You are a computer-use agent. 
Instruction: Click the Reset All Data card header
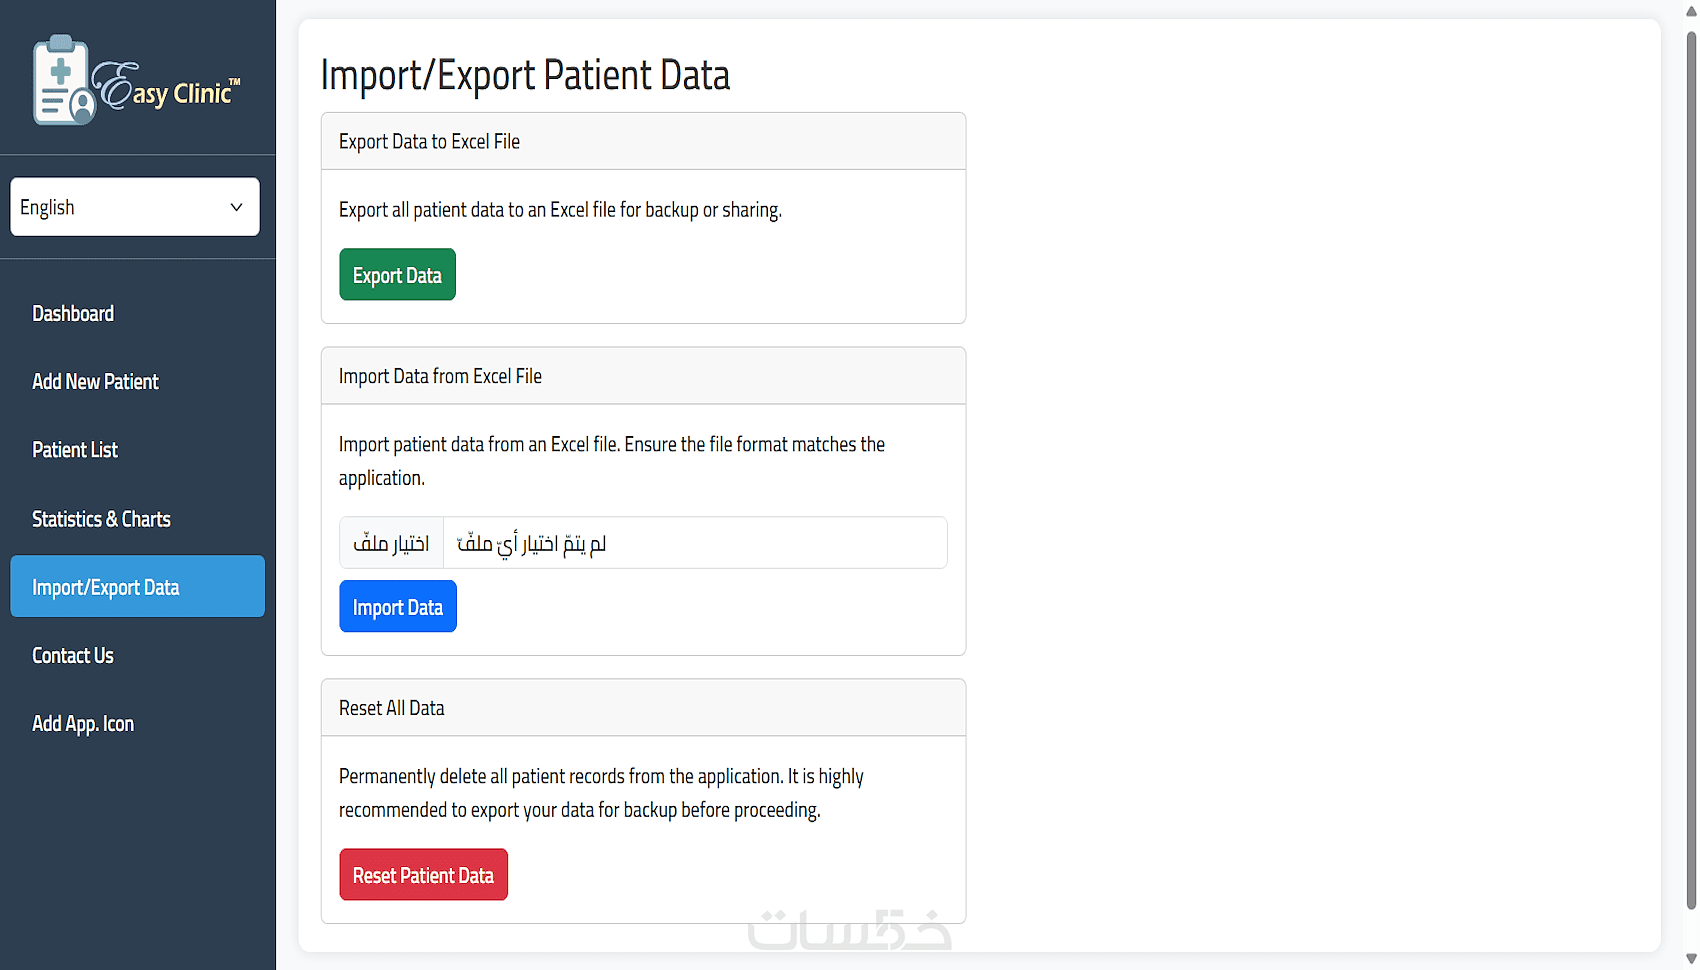[x=643, y=708]
